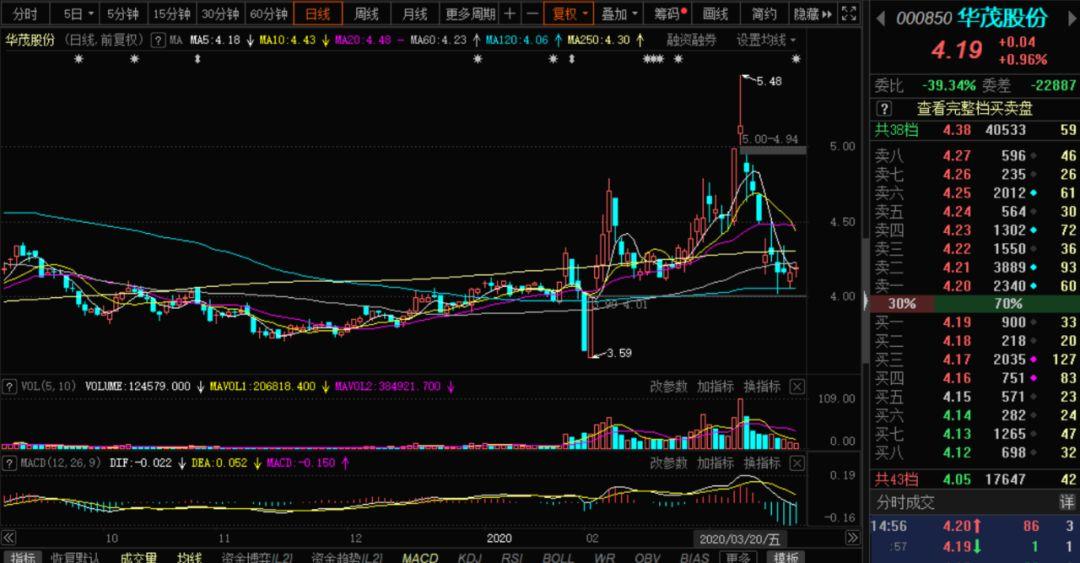Screen dimensions: 1080x563
Task: Select MACD indicator in bottom bar
Action: [x=420, y=557]
